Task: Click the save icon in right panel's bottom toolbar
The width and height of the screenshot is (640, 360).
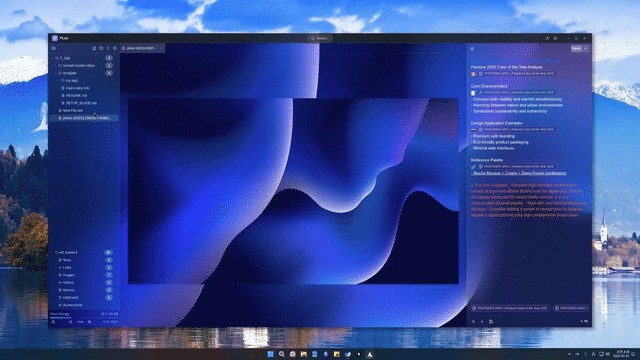Action: (491, 322)
